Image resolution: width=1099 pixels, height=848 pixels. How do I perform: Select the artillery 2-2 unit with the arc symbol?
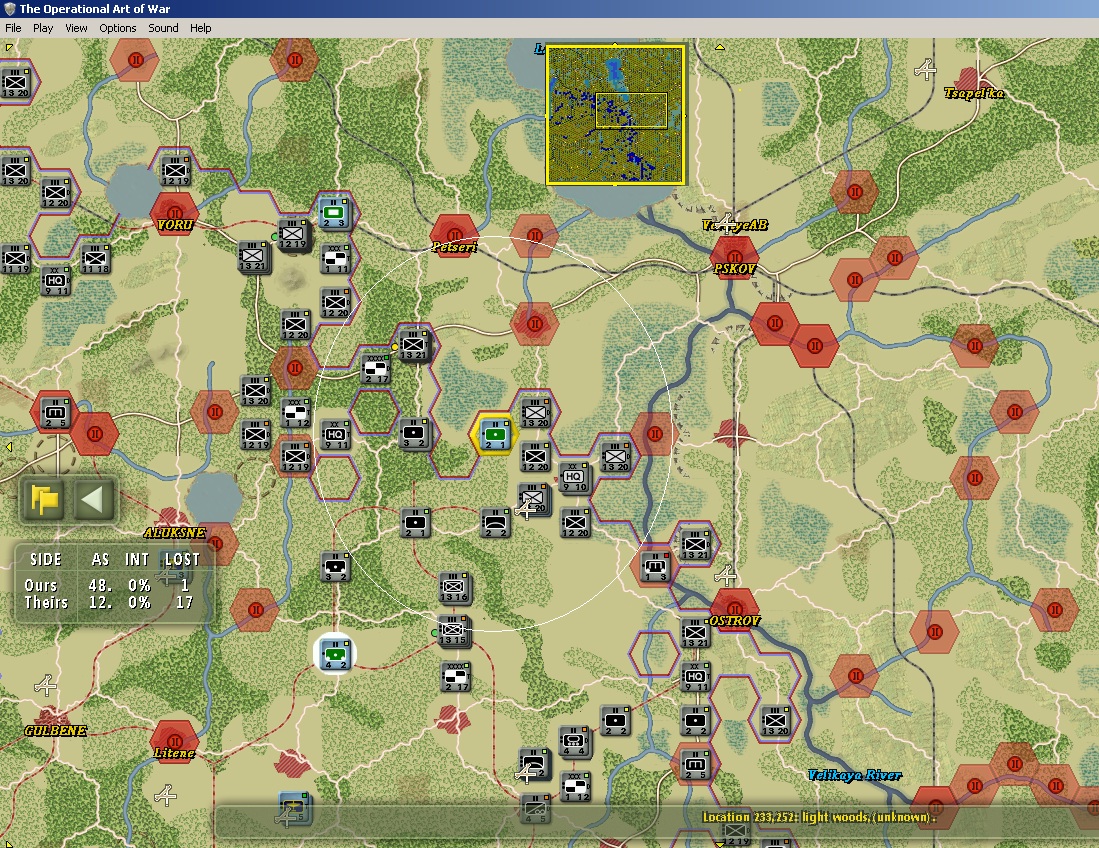pyautogui.click(x=495, y=523)
